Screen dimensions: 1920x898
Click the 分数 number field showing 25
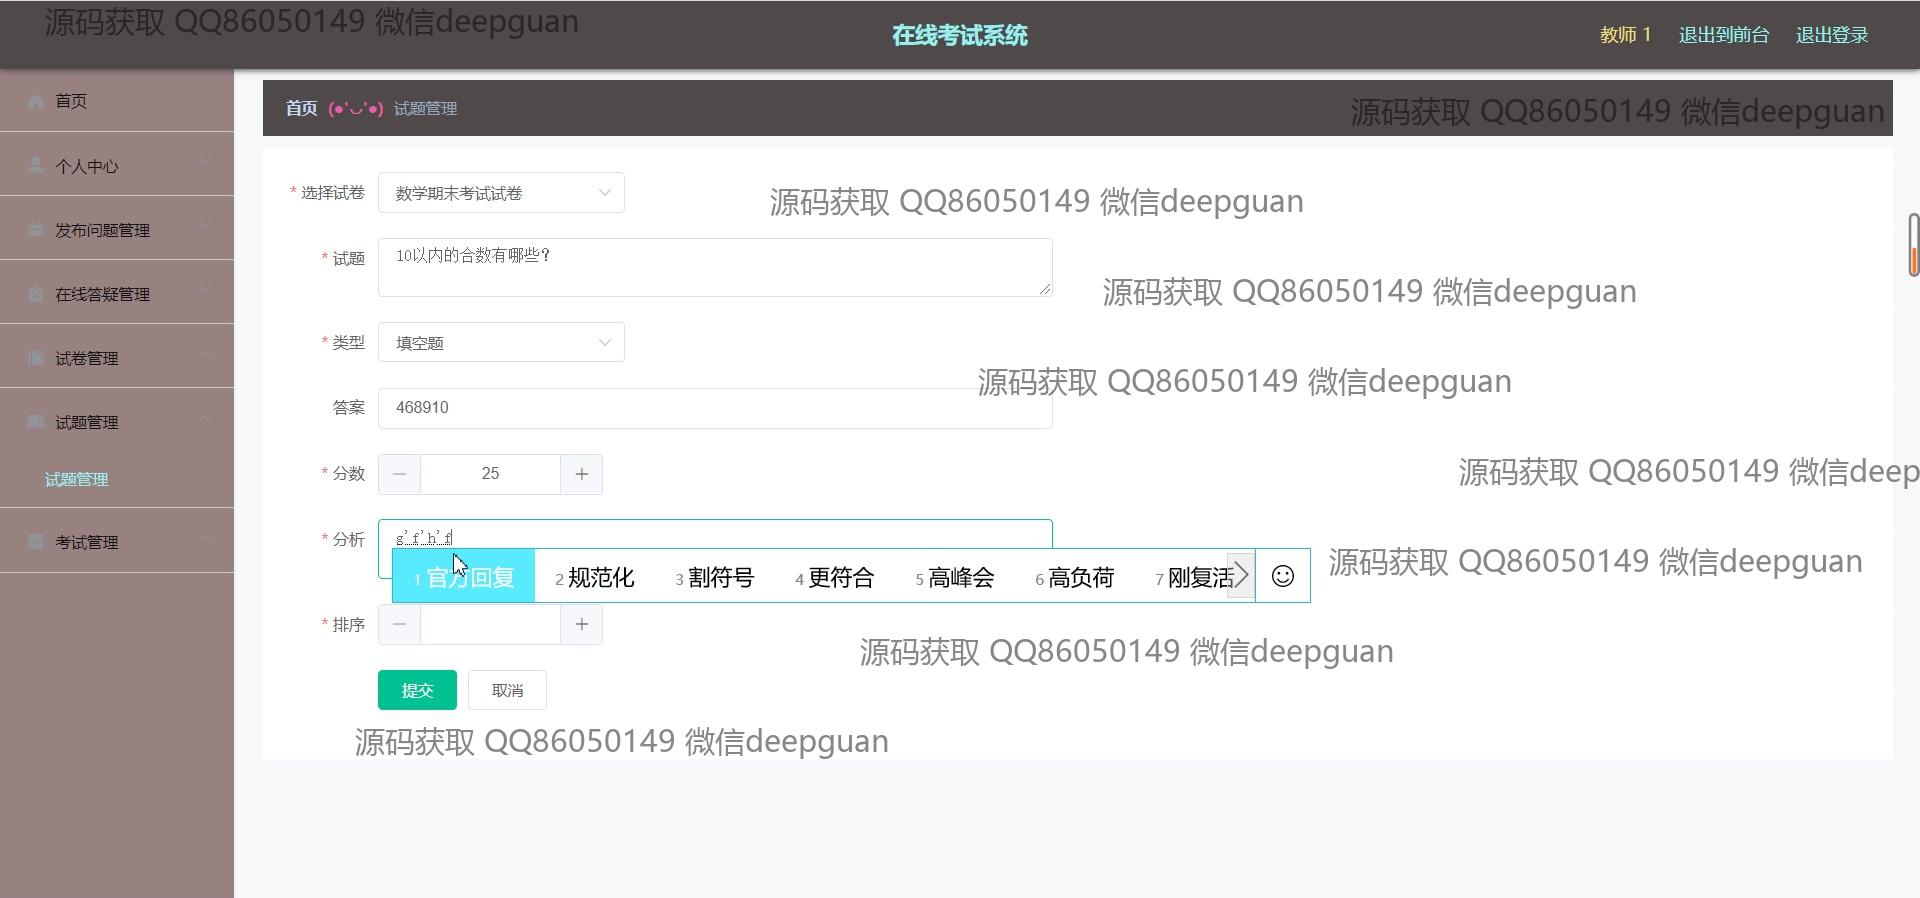point(490,474)
